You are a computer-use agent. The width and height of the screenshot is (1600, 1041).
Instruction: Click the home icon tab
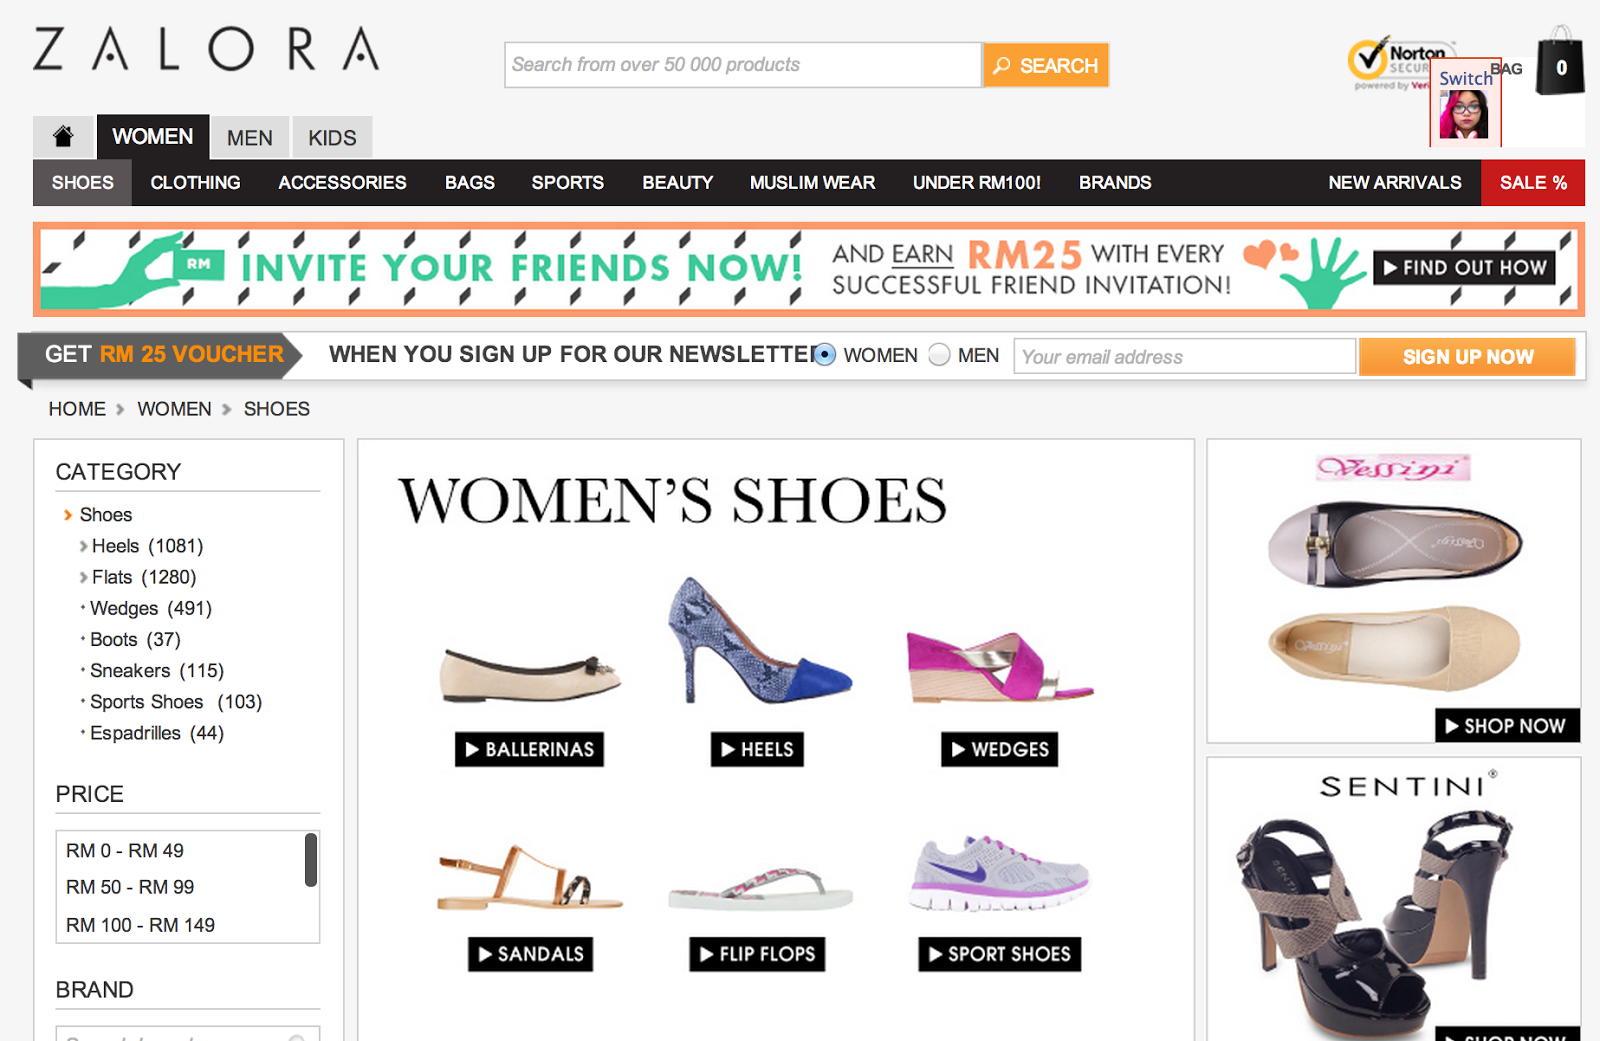click(x=63, y=137)
